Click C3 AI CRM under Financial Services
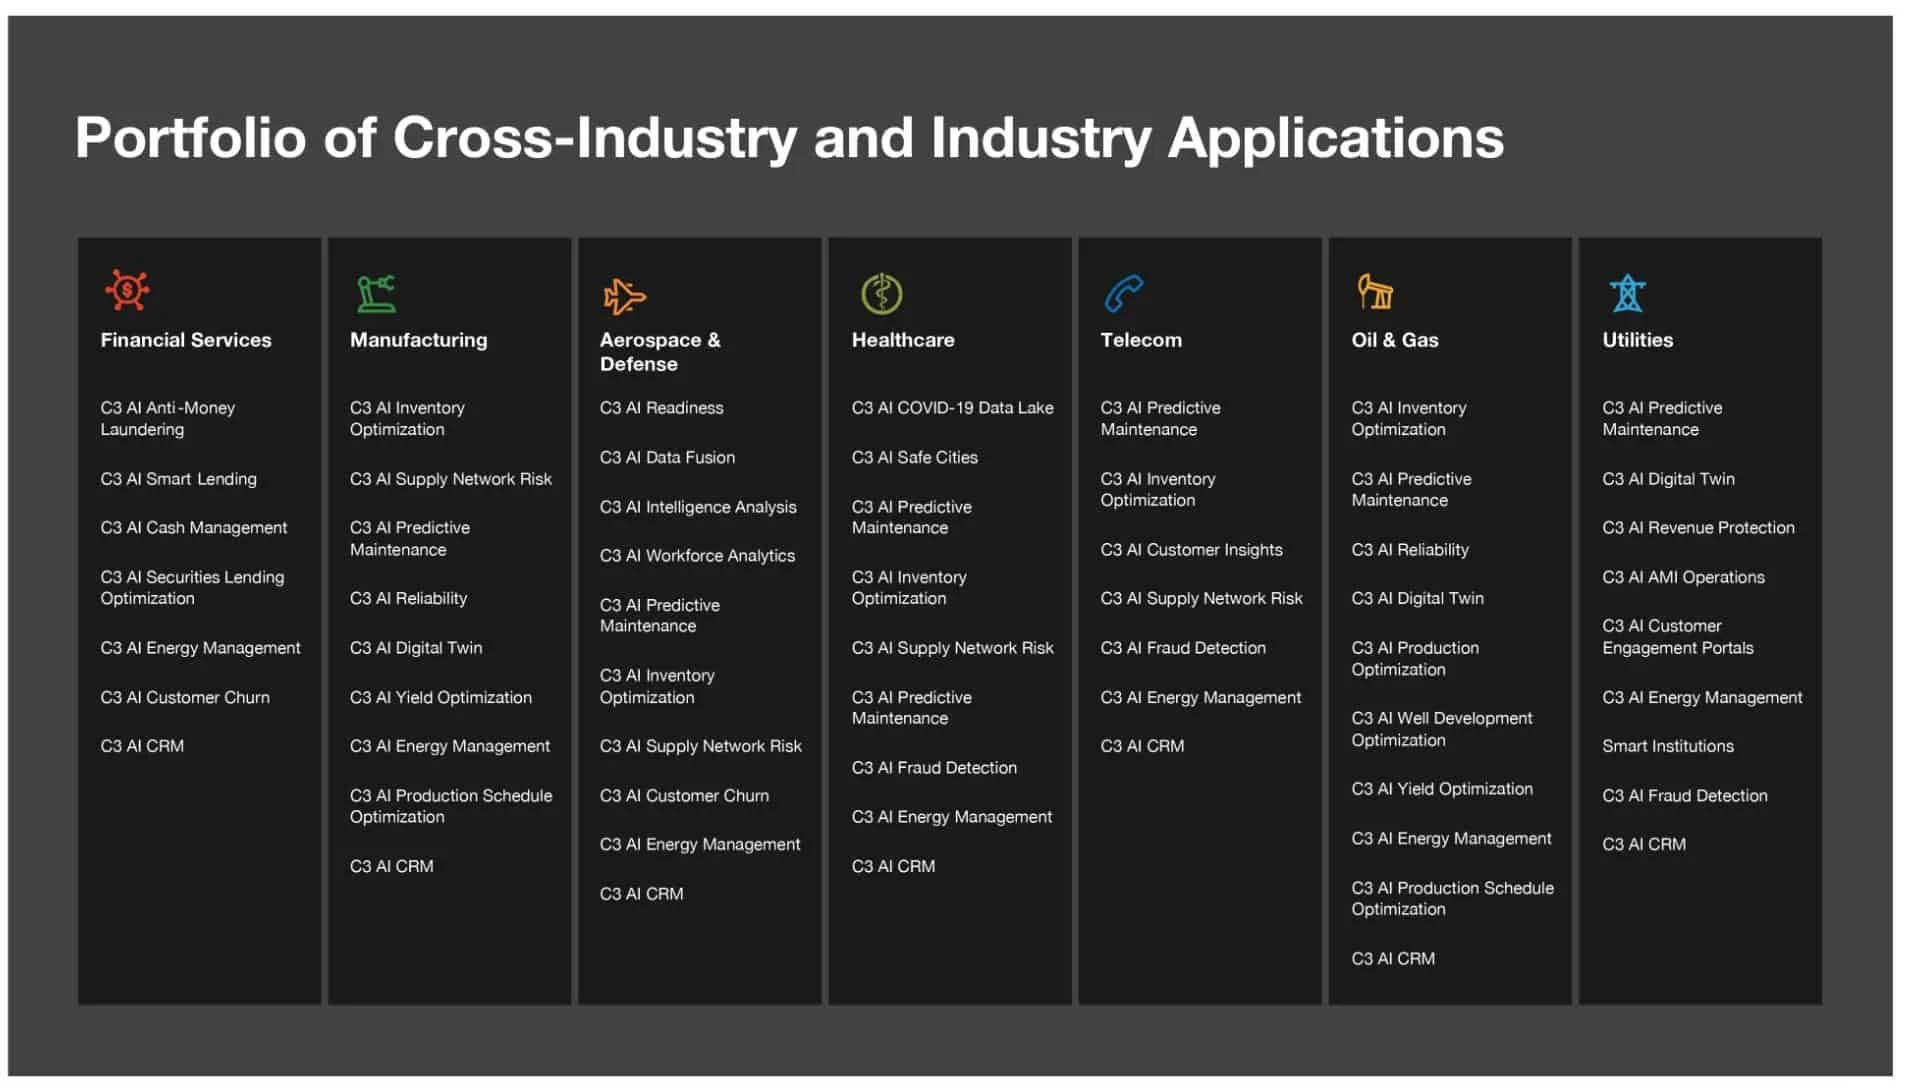This screenshot has height=1088, width=1906. 142,747
